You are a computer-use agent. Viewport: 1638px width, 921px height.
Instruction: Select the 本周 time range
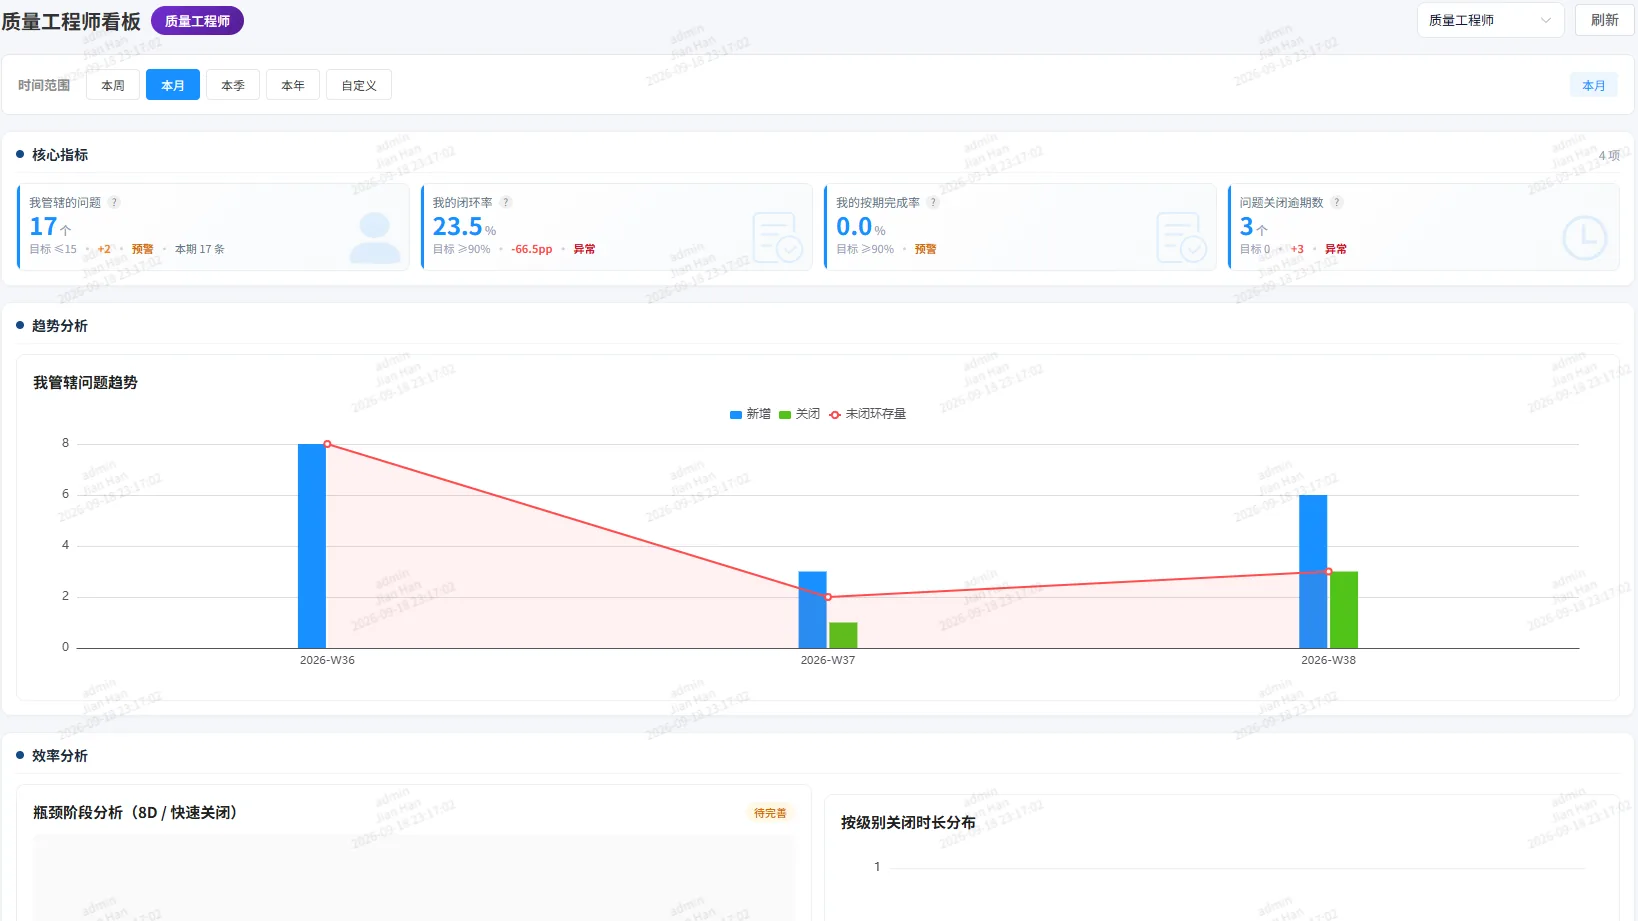[x=113, y=85]
